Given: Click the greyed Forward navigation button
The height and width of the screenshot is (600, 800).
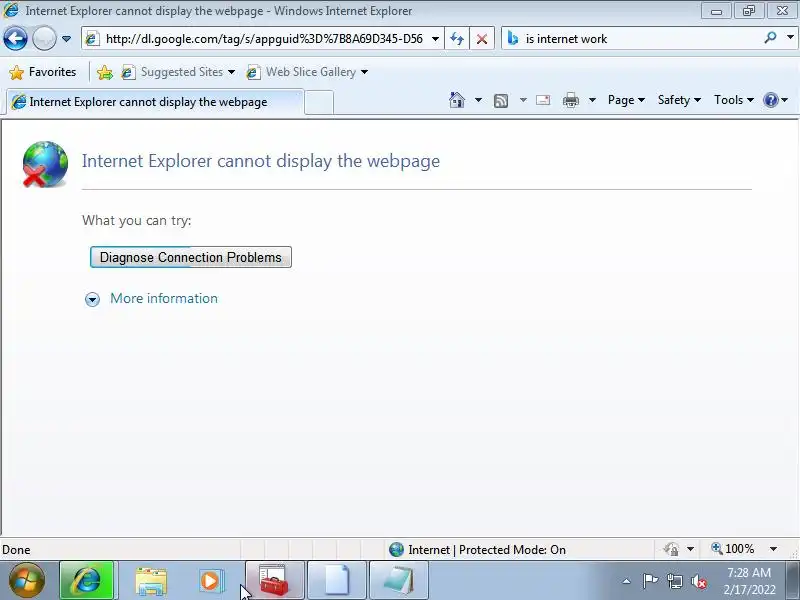Looking at the screenshot, I should pos(44,39).
